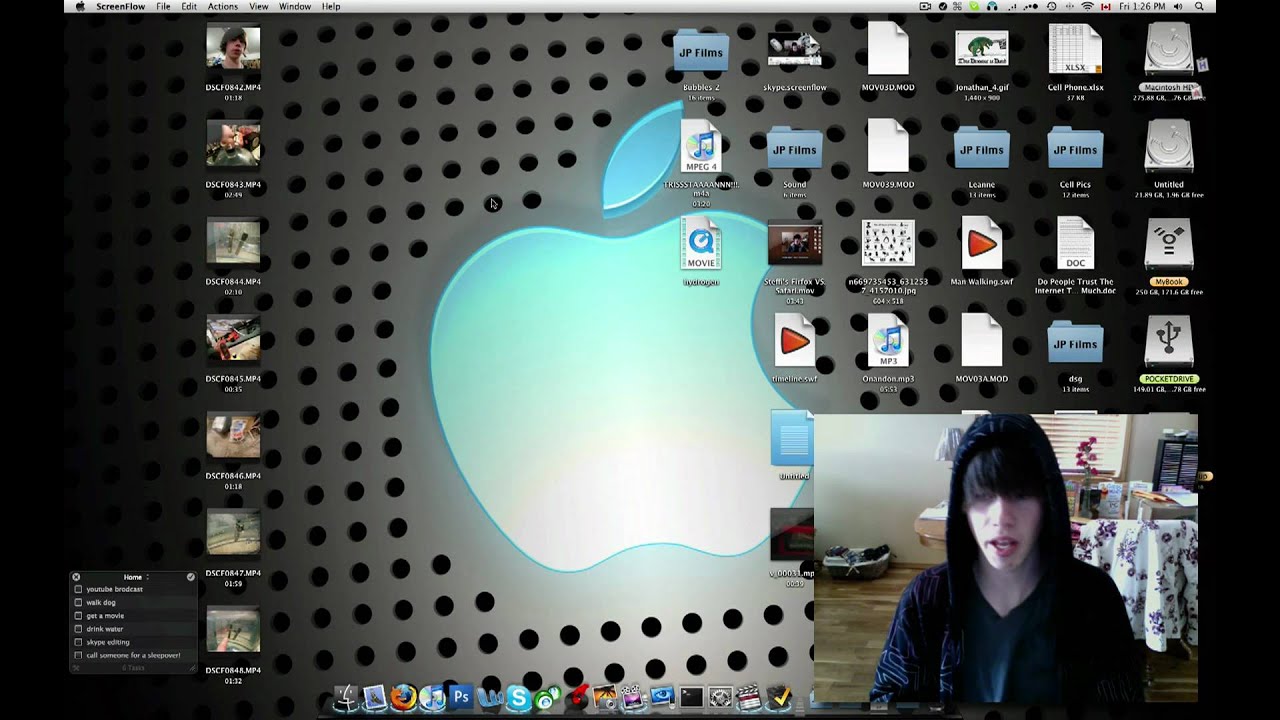Check the drink water task
Viewport: 1280px width, 720px height.
coord(78,629)
